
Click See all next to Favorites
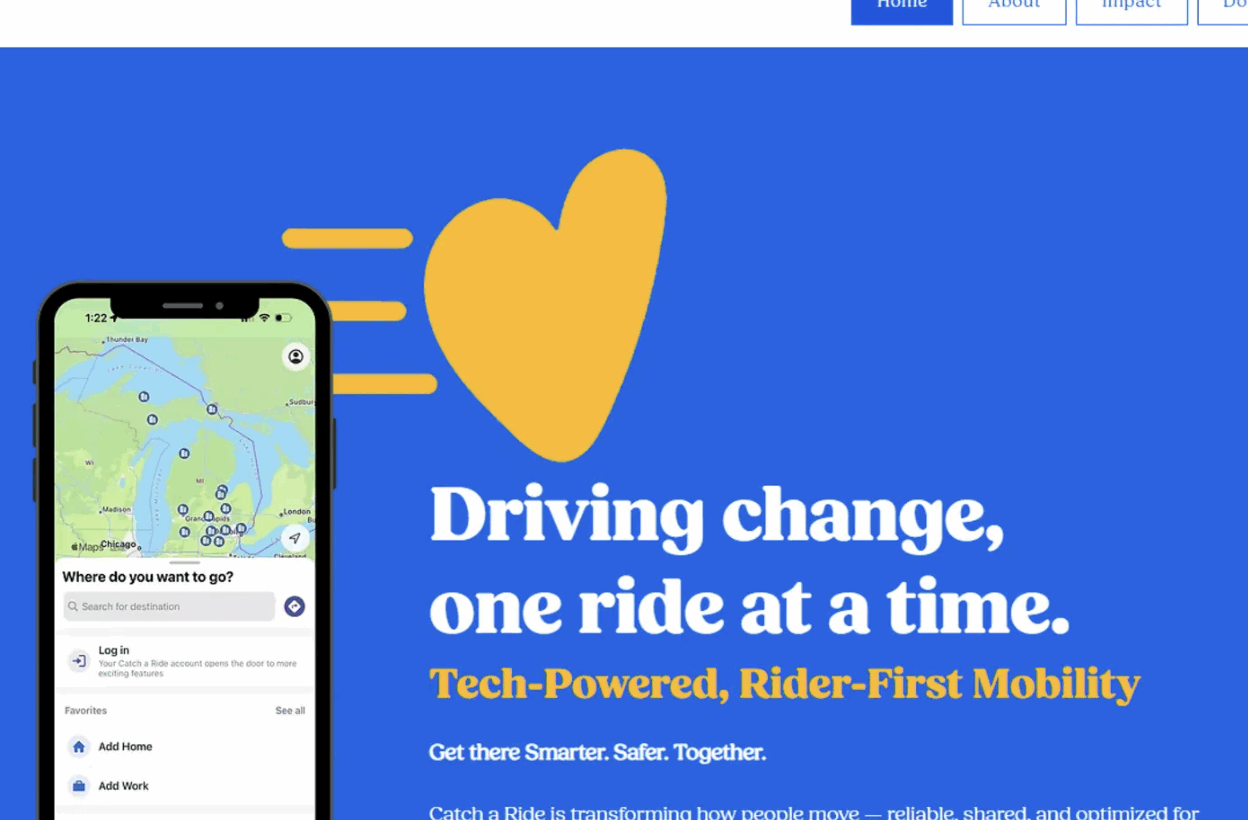point(290,711)
